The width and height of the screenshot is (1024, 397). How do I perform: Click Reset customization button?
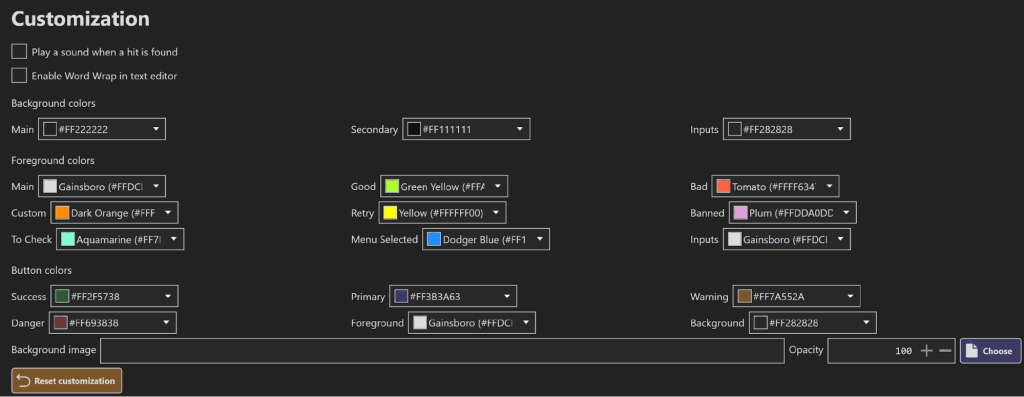tap(67, 381)
